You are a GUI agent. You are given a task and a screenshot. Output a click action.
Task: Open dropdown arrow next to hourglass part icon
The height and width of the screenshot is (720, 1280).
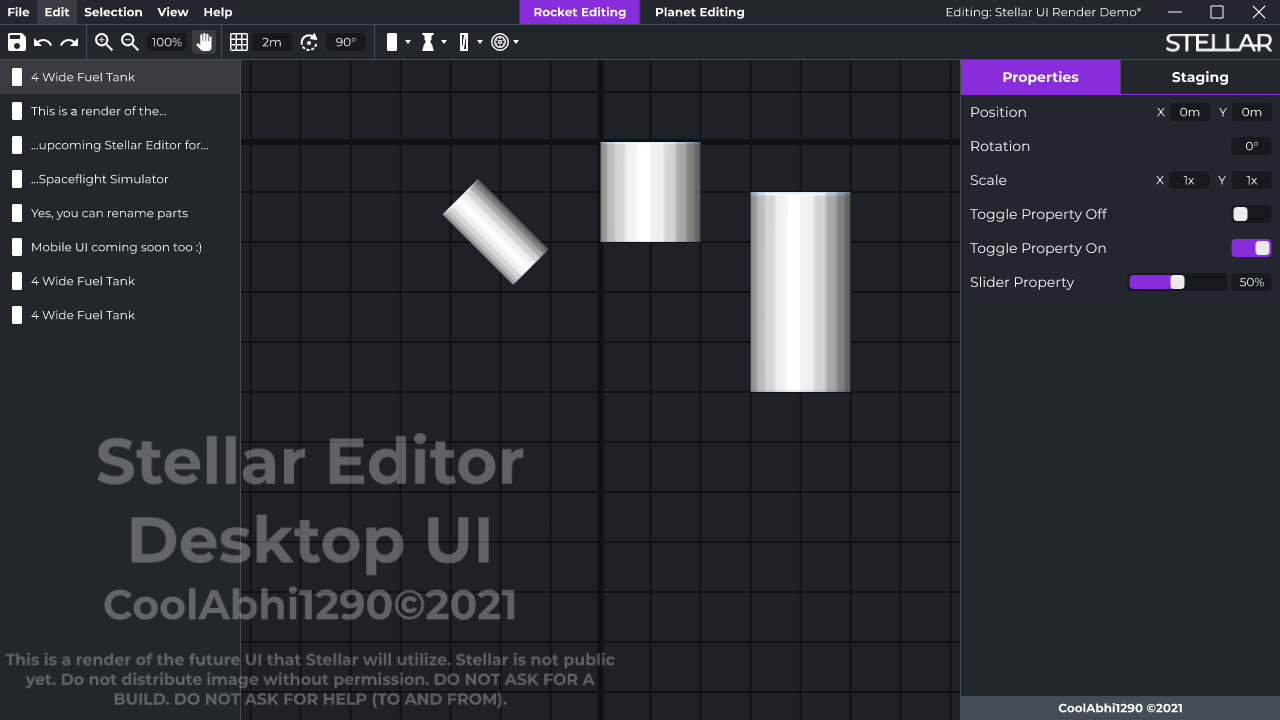(444, 42)
